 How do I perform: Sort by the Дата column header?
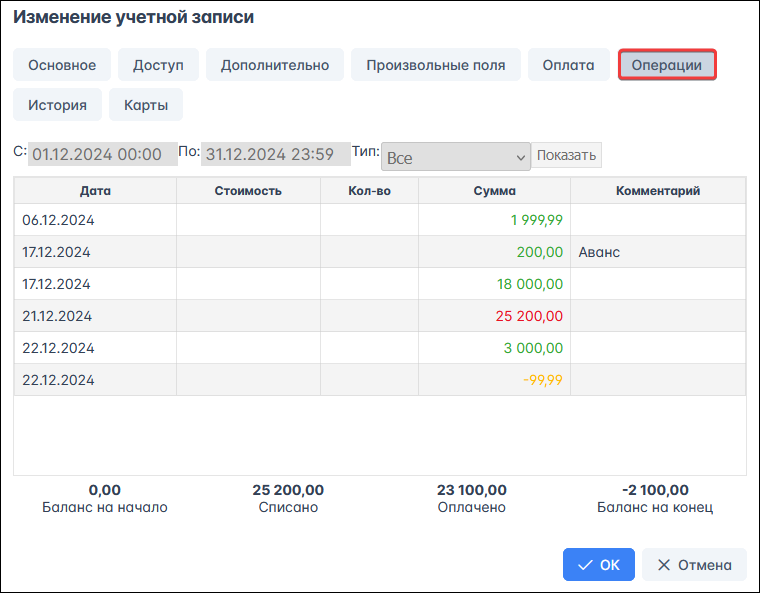pos(95,191)
